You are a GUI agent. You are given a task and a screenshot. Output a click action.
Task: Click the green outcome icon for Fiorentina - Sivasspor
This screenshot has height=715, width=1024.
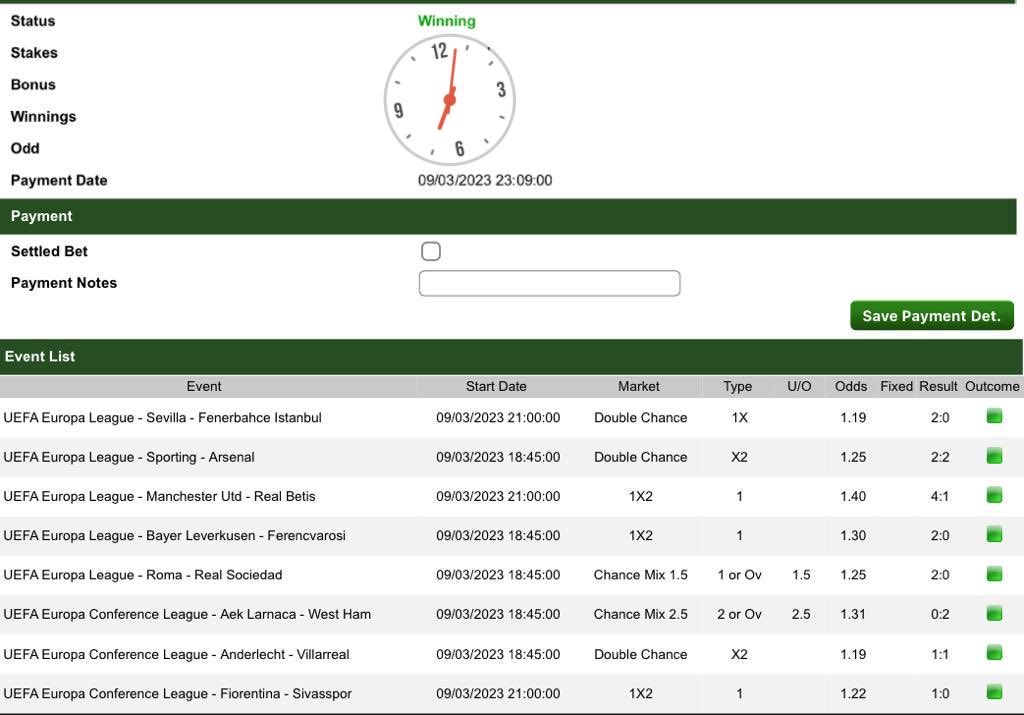click(x=994, y=691)
